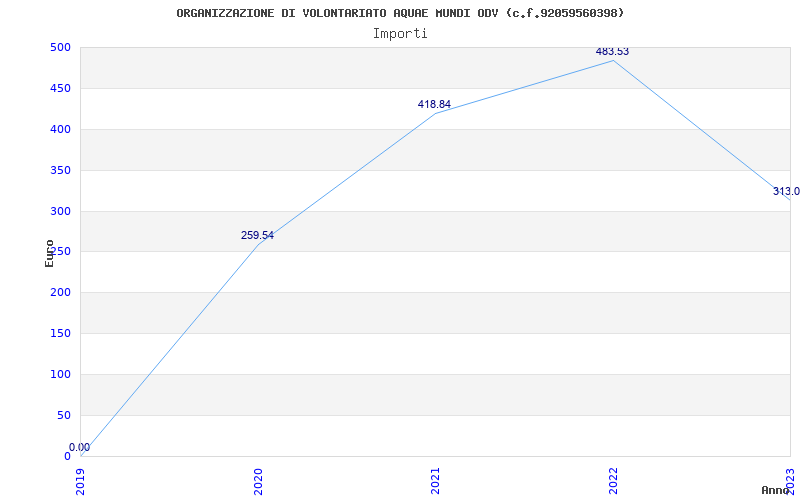Click the 350 y-axis tick label
Viewport: 800px width, 500px height.
pyautogui.click(x=60, y=170)
